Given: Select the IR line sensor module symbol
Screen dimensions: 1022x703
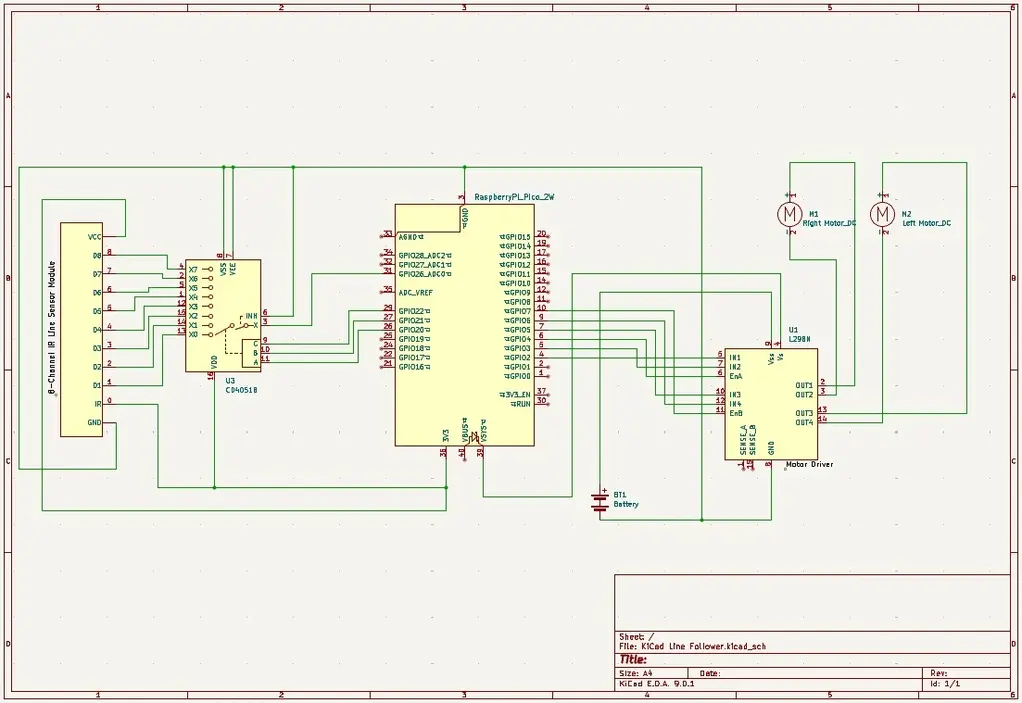Looking at the screenshot, I should click(81, 330).
